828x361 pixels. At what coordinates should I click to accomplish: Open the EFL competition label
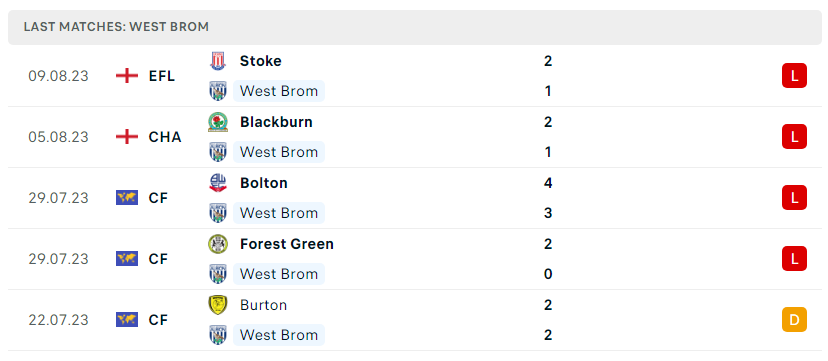point(162,76)
